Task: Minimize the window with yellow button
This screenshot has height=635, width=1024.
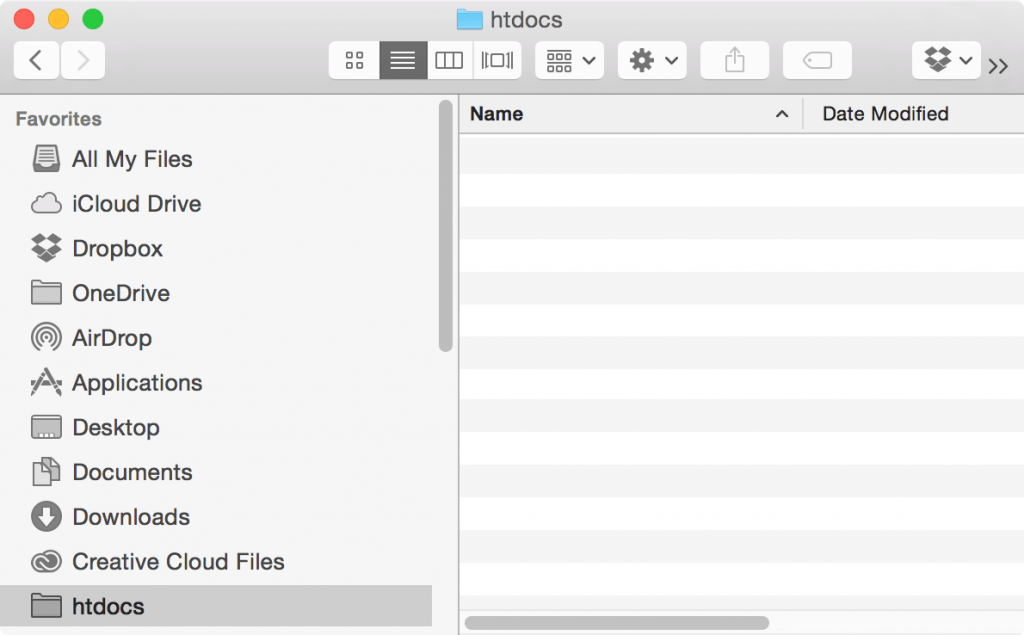Action: (x=59, y=19)
